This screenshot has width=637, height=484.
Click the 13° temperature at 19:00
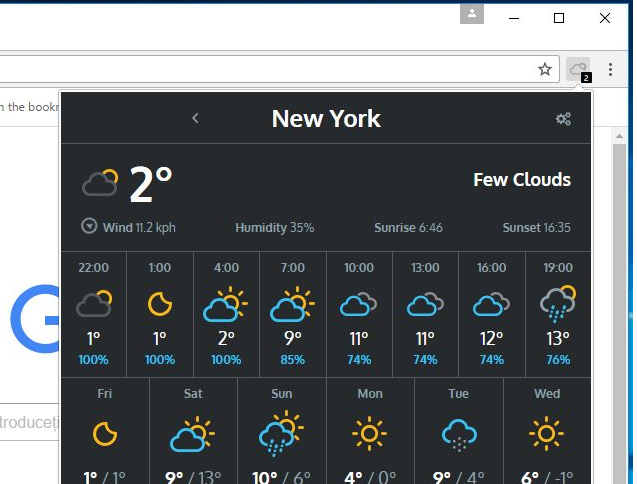[558, 339]
